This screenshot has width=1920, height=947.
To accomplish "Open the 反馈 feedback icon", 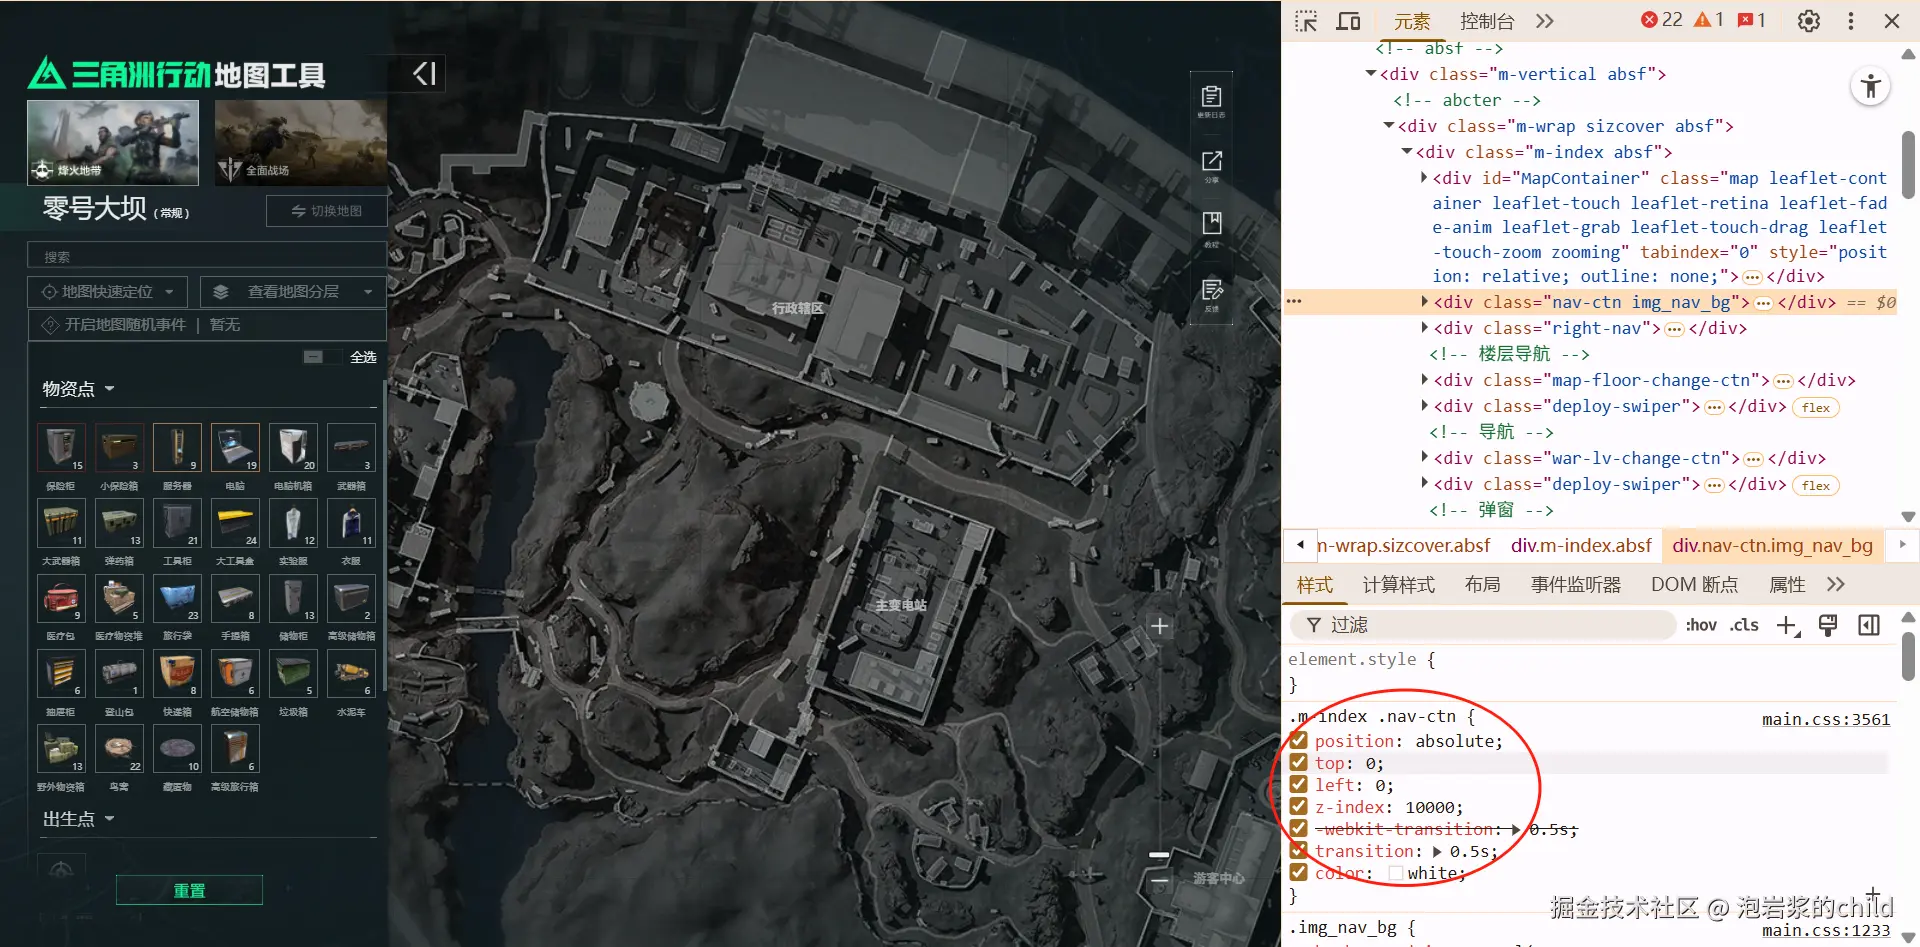I will (1211, 294).
